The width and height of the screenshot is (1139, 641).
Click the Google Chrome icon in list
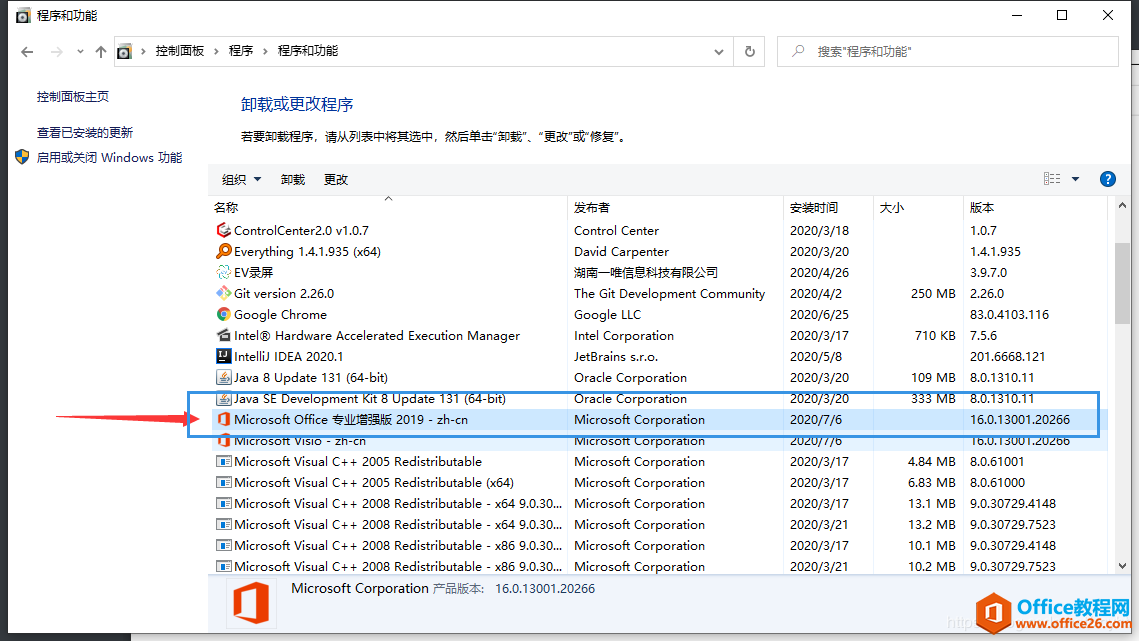click(224, 315)
